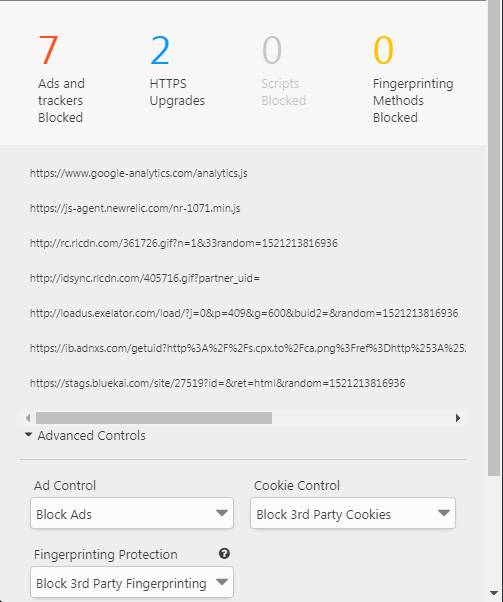Click the google-analytics.com analytics.js URL
Screen dimensions: 503x602
(x=139, y=174)
